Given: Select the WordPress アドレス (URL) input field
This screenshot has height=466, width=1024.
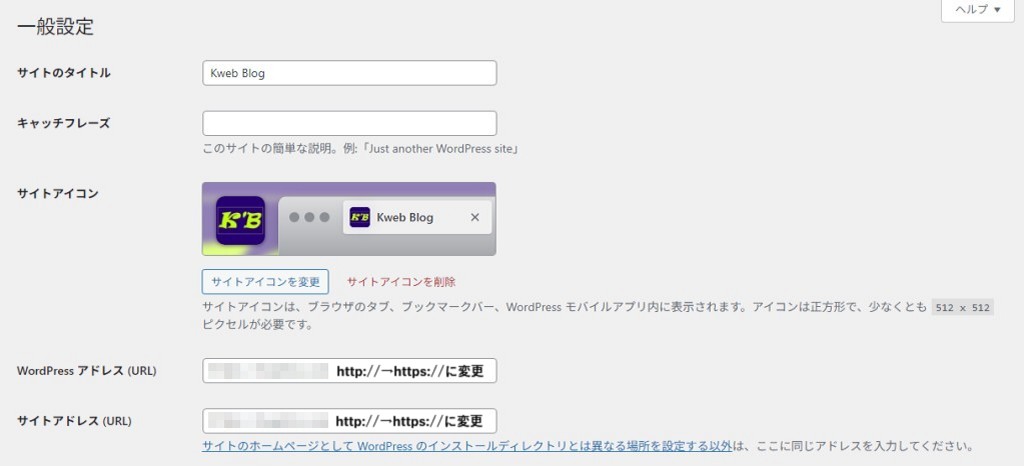Looking at the screenshot, I should (x=349, y=371).
